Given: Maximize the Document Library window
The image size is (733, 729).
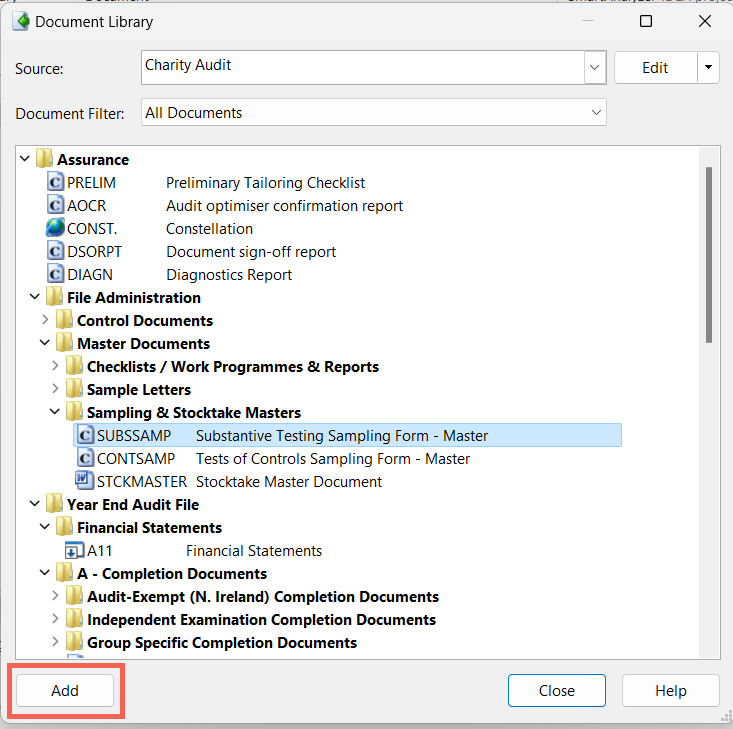Looking at the screenshot, I should (x=646, y=21).
